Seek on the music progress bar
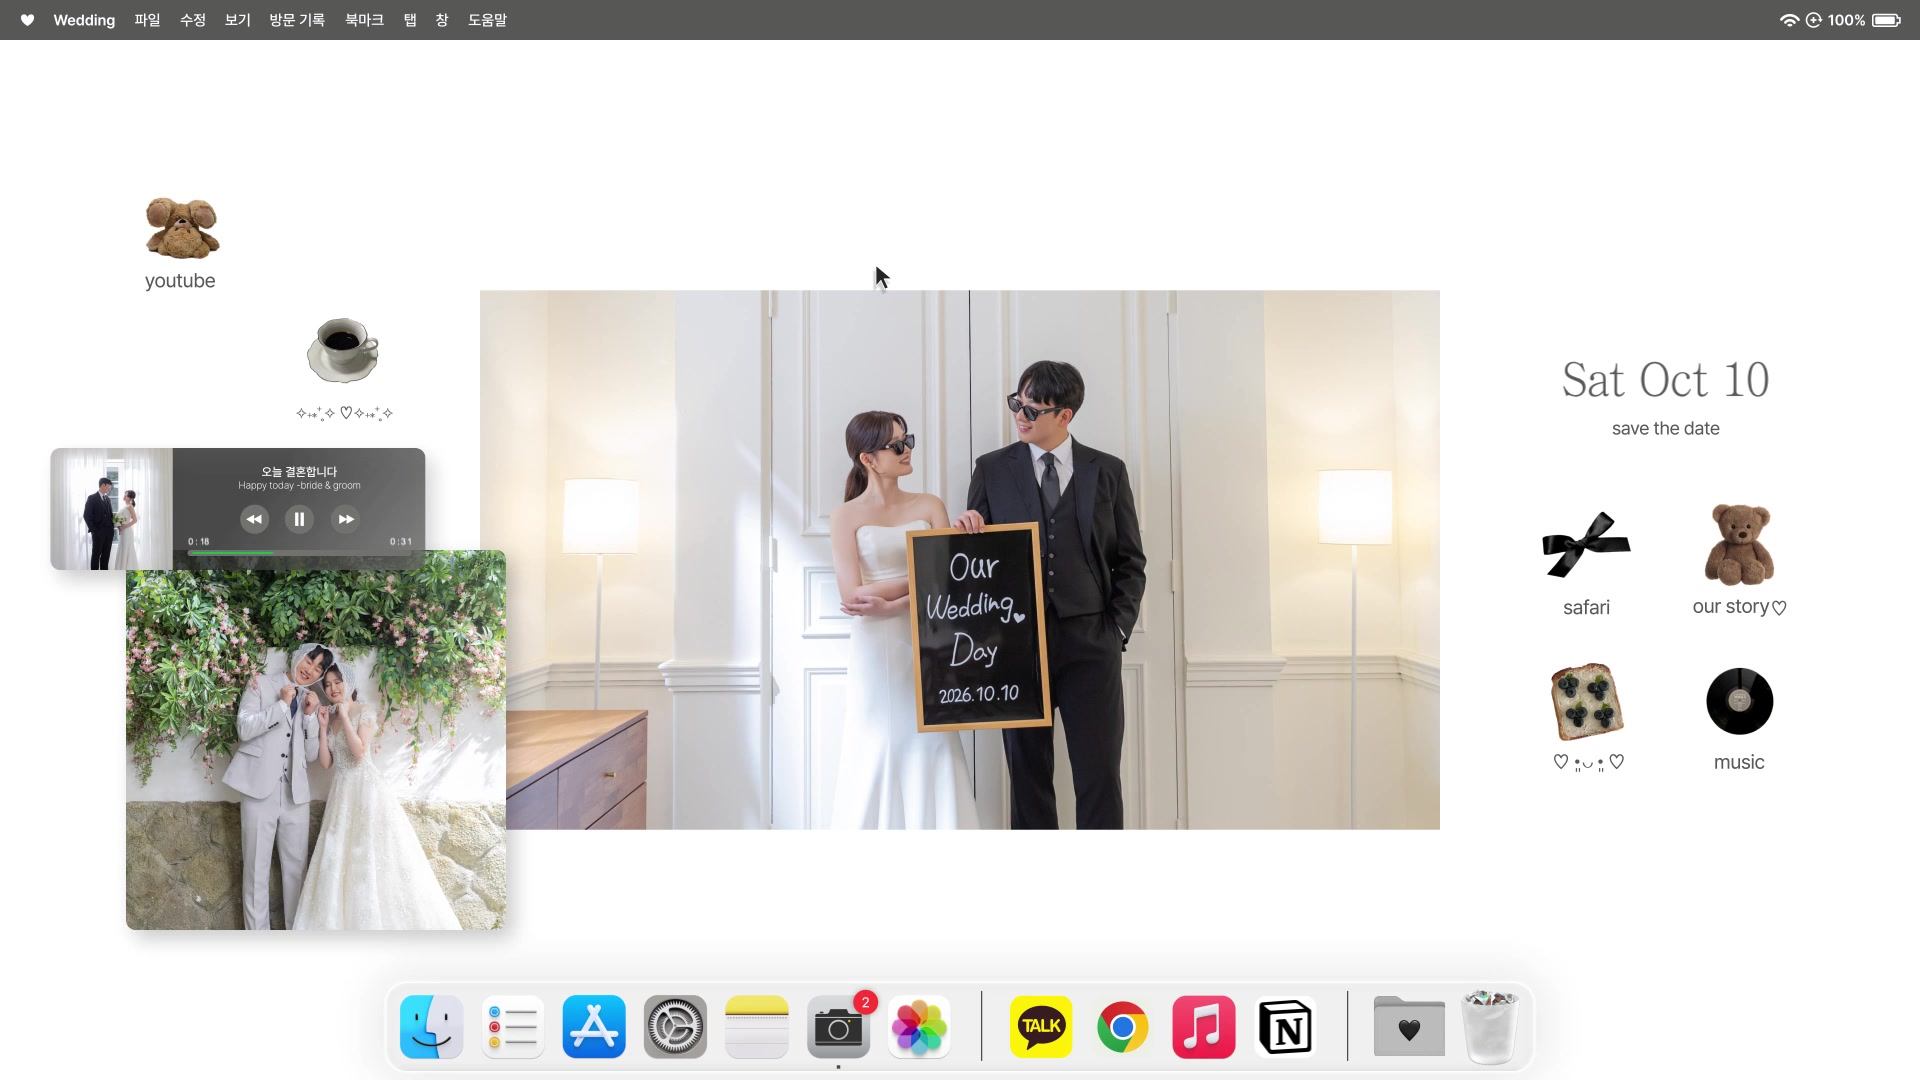The height and width of the screenshot is (1080, 1920). 300,552
